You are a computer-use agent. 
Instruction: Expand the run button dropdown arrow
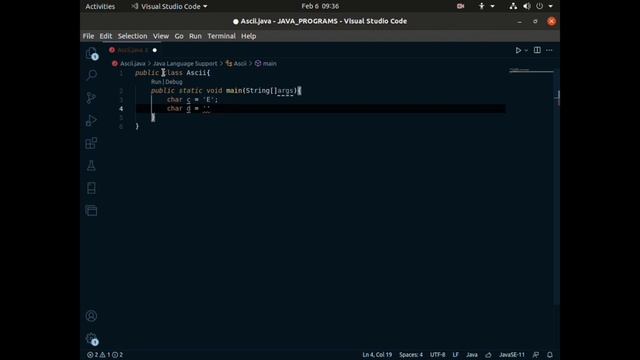526,51
